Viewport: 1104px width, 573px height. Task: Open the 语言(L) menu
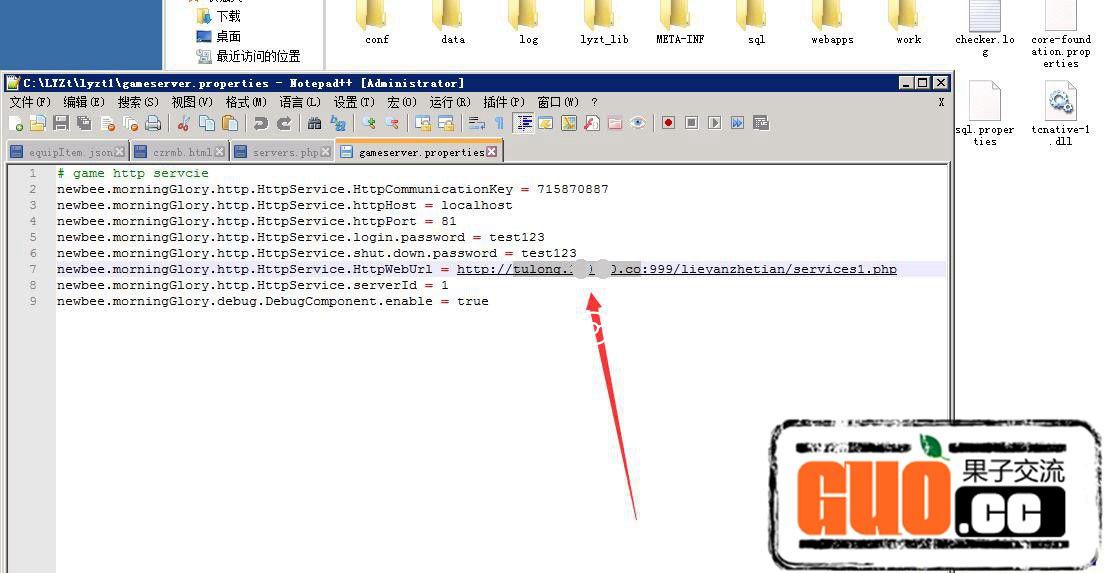click(299, 102)
